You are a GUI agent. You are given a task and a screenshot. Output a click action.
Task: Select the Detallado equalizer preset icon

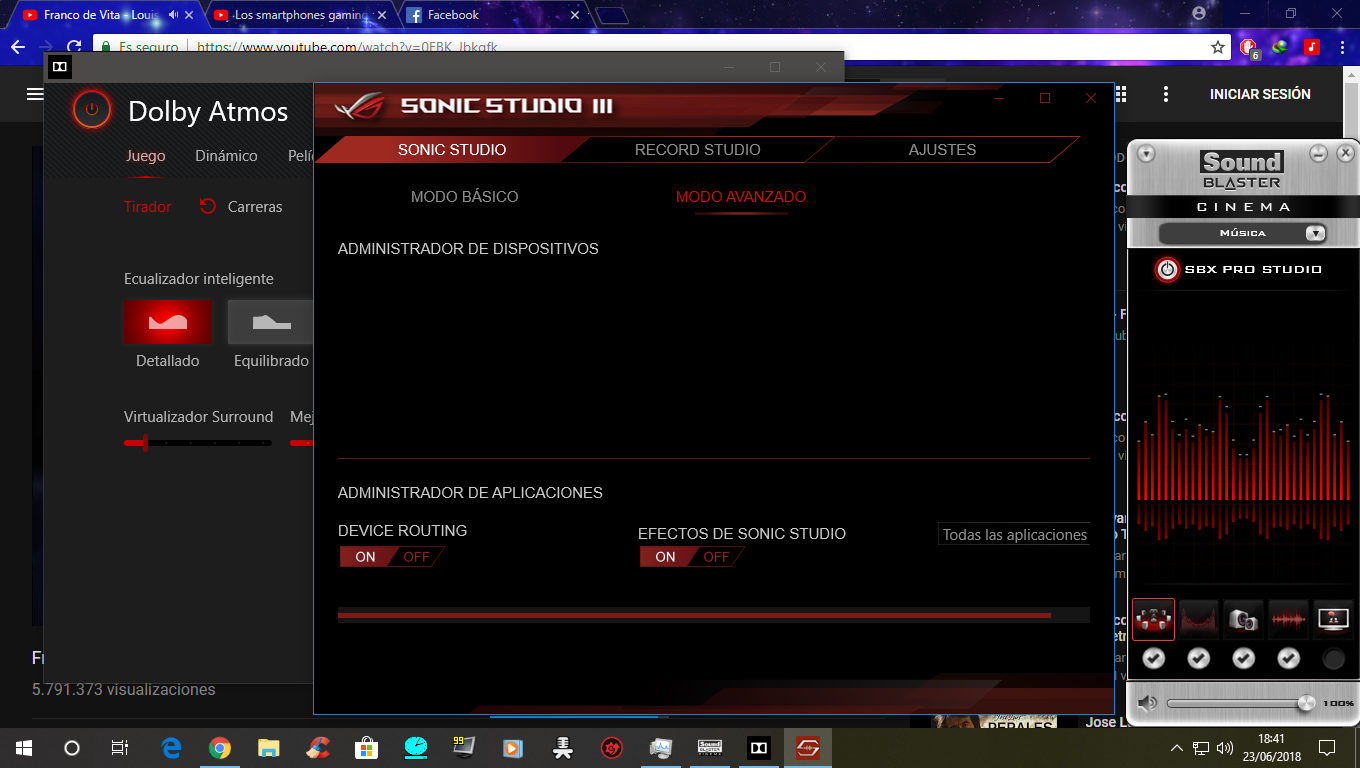tap(168, 322)
